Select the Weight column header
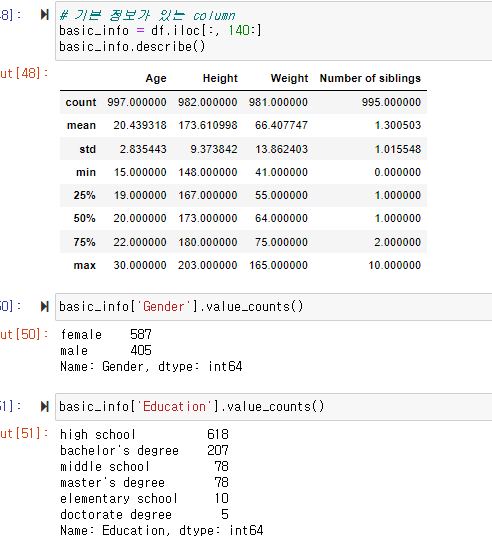 [x=289, y=78]
